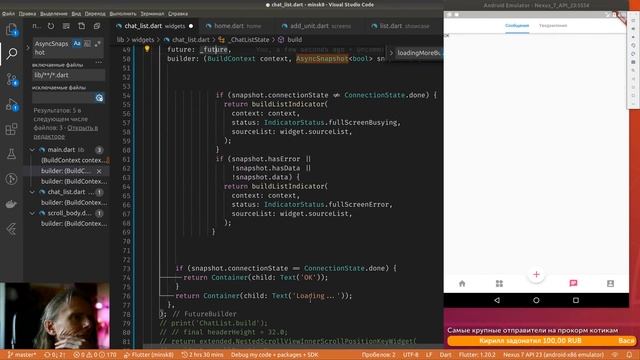Click the lightbulb code action icon
Image resolution: width=640 pixels, height=360 pixels.
point(147,49)
